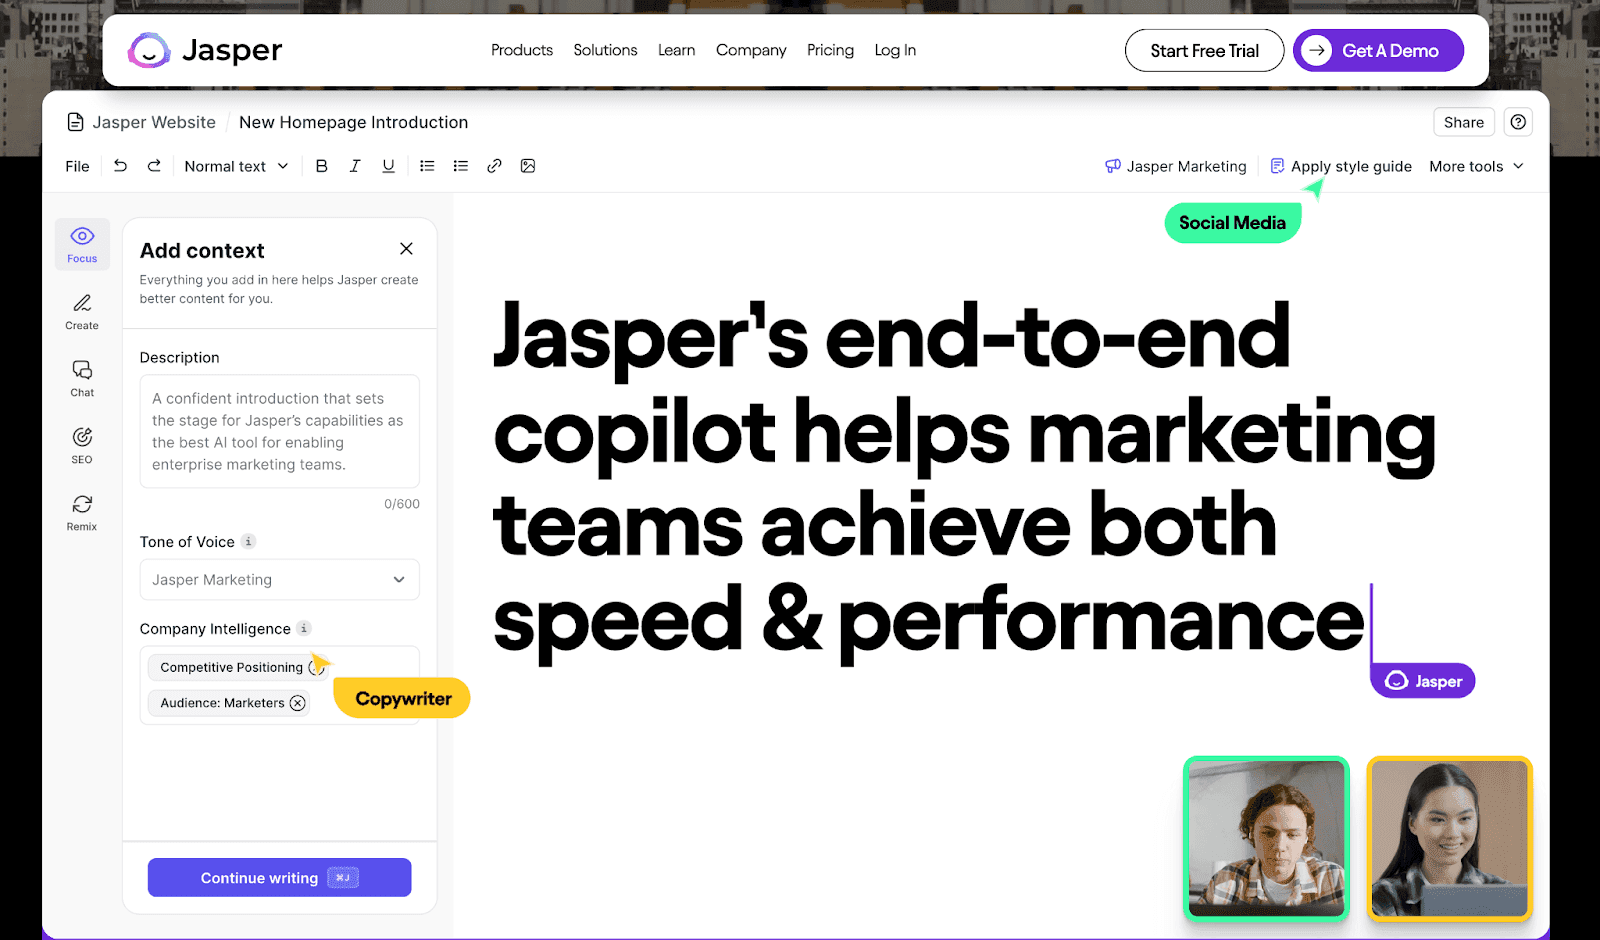Insert a numbered list
The image size is (1600, 940).
click(x=461, y=166)
